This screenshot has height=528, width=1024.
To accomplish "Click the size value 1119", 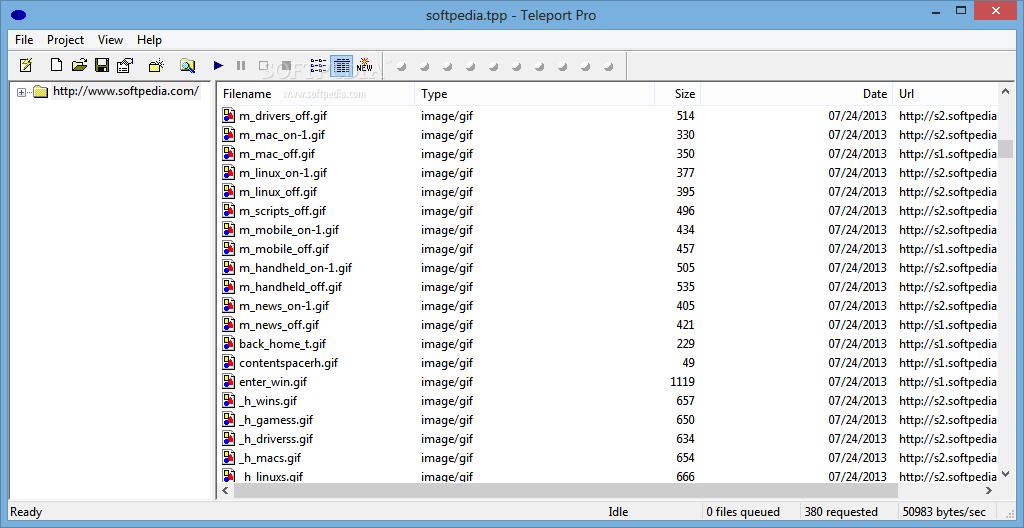I will (682, 382).
